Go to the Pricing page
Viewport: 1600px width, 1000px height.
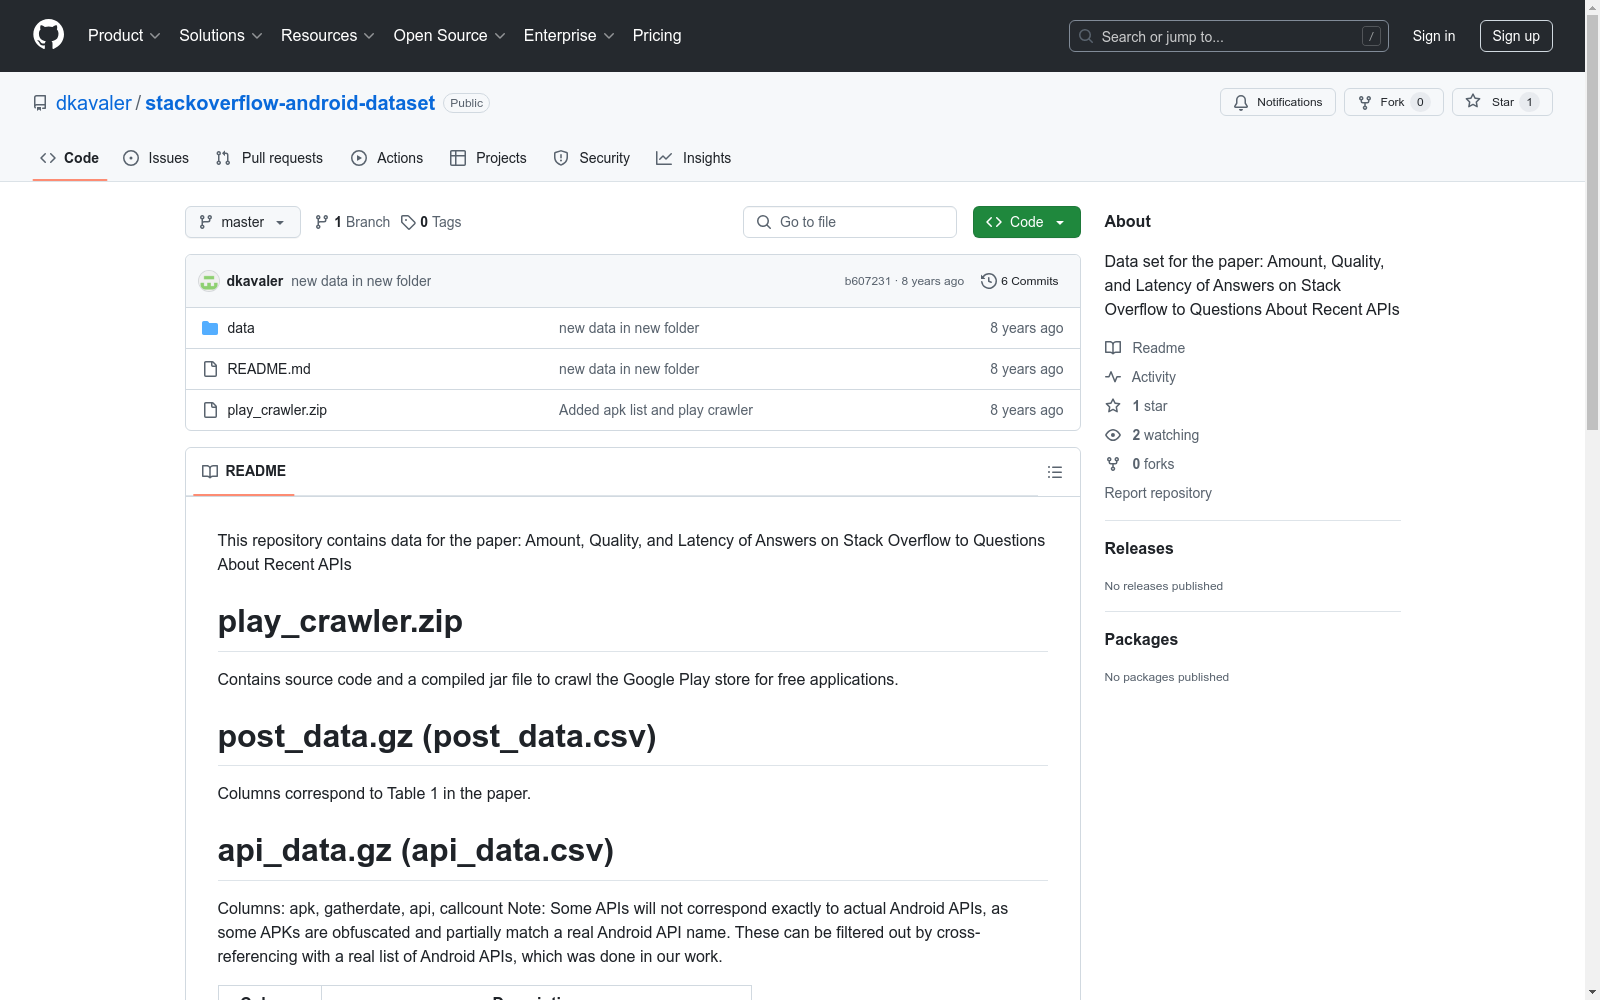[657, 36]
